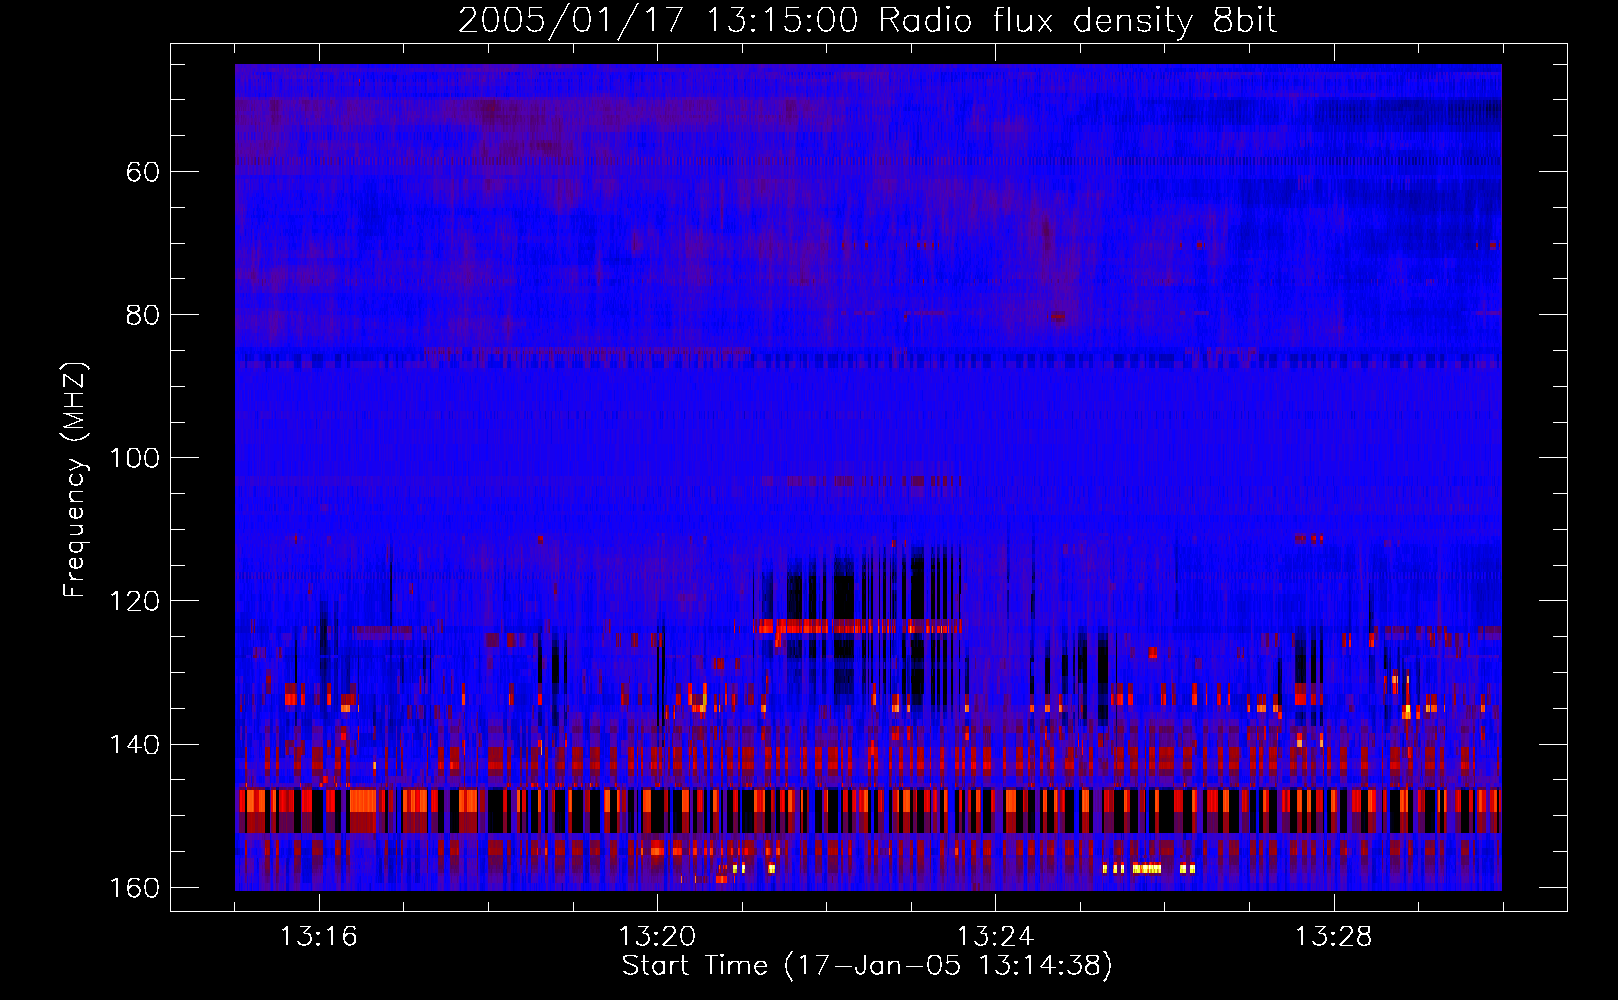Click the plot title "2005/01/17 13:15:00 Radio flux density 8bit"
Screen dimensions: 1618x1000
(867, 20)
